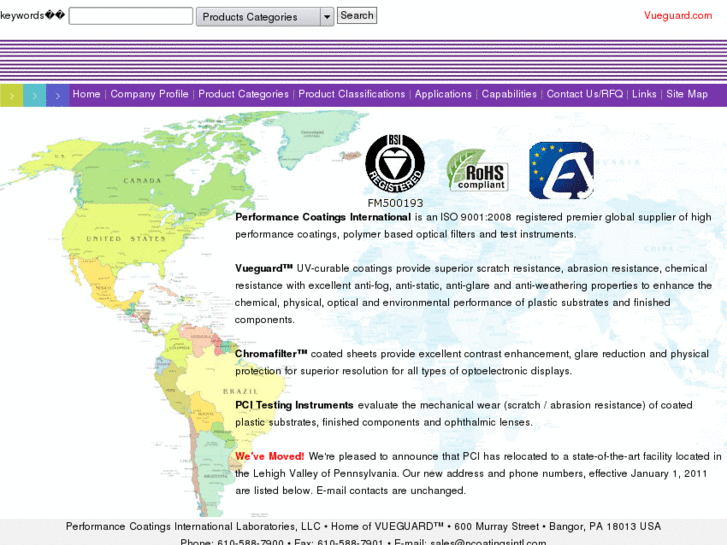The width and height of the screenshot is (727, 545).
Task: Click the dropdown arrow beside Products Categories
Action: click(327, 17)
